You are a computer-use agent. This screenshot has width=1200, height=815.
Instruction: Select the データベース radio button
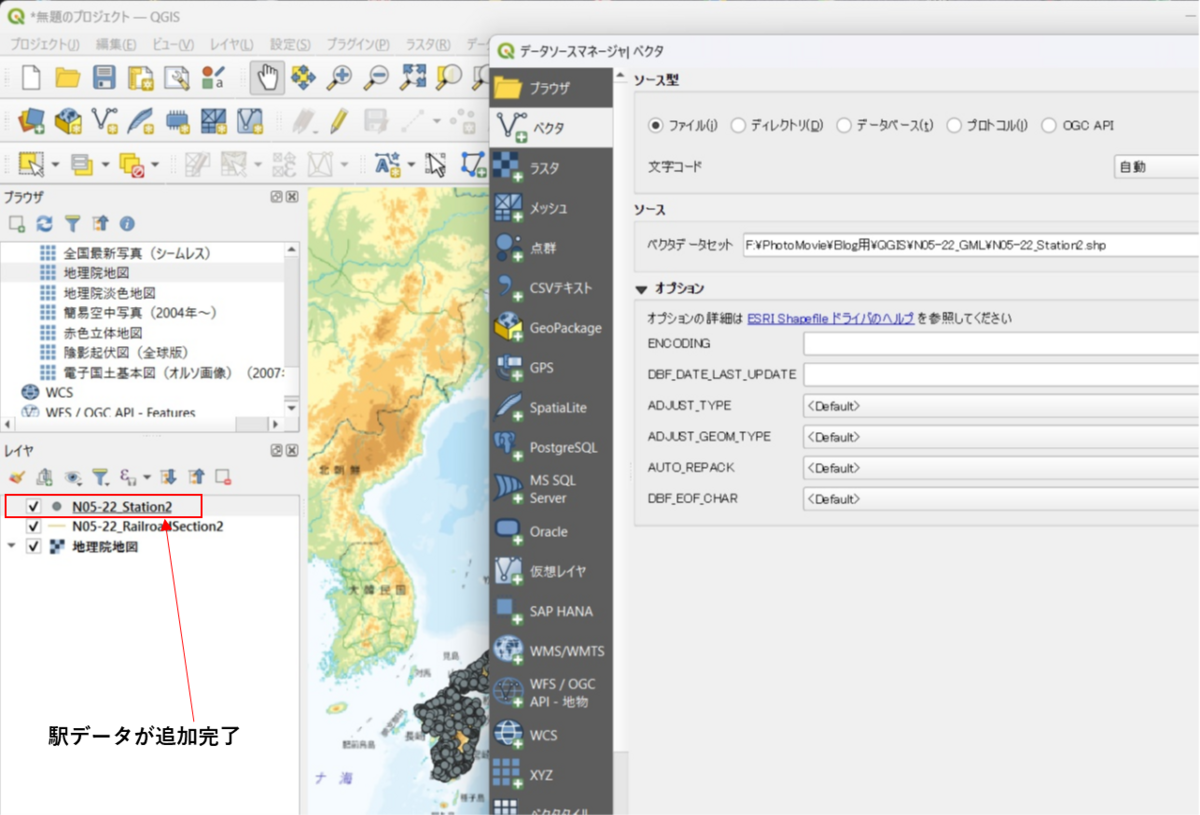[844, 126]
